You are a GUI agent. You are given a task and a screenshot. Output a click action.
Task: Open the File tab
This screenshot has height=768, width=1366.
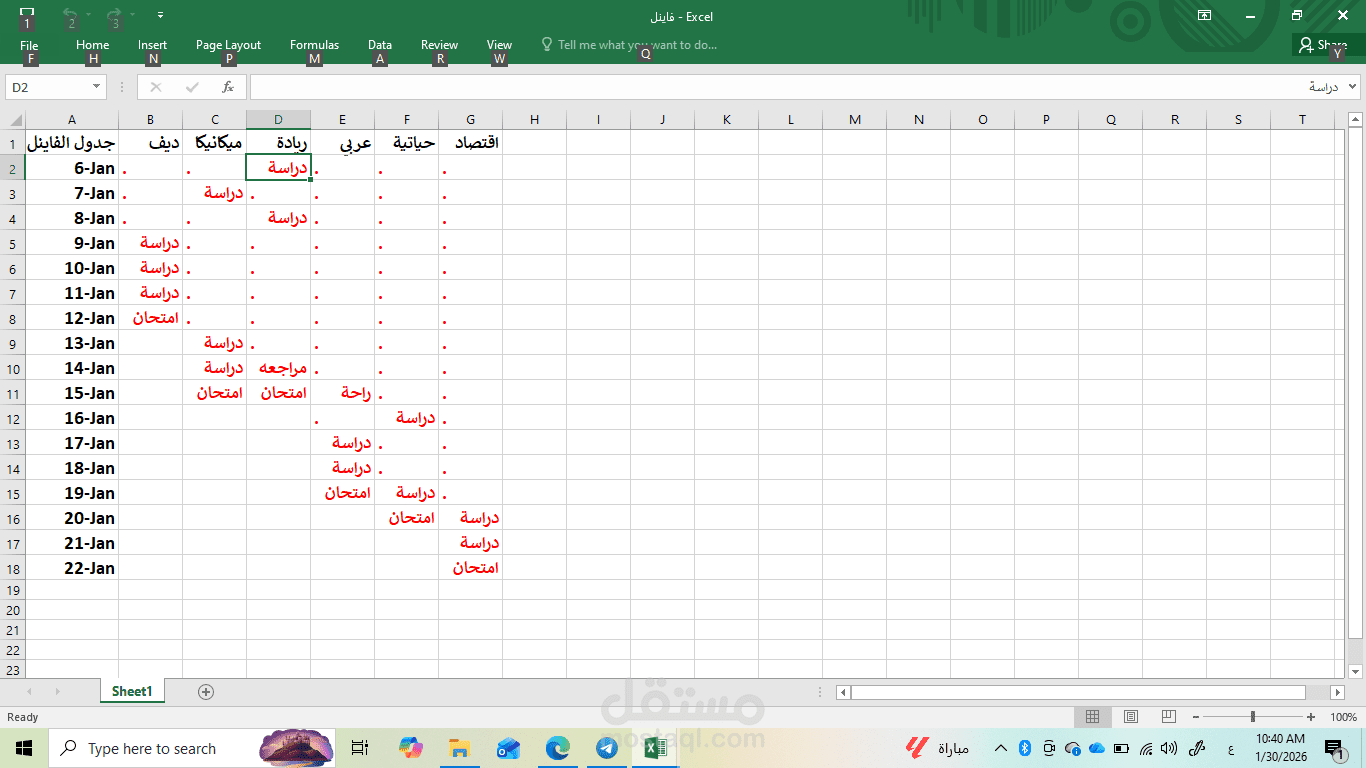point(29,45)
